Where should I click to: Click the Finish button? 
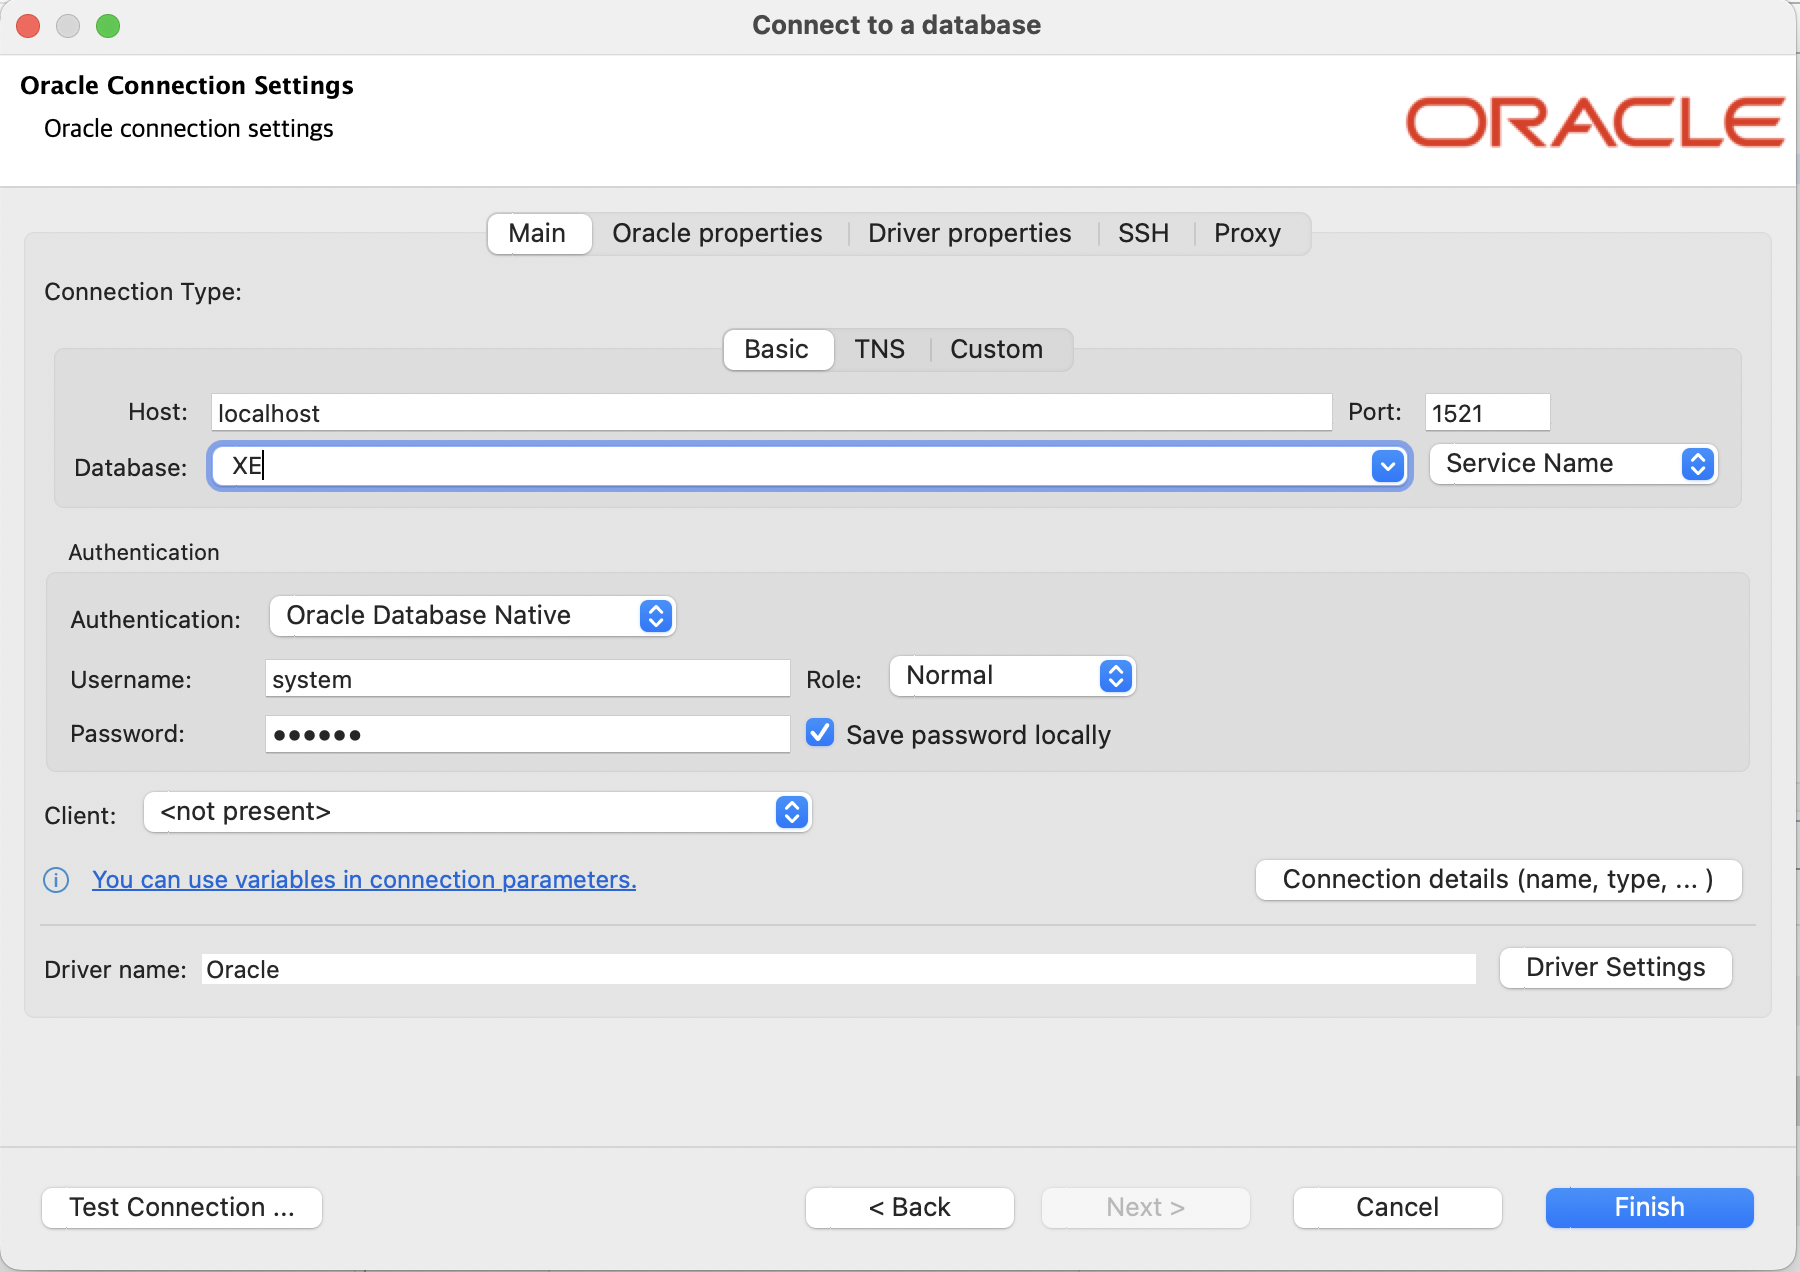click(x=1650, y=1208)
